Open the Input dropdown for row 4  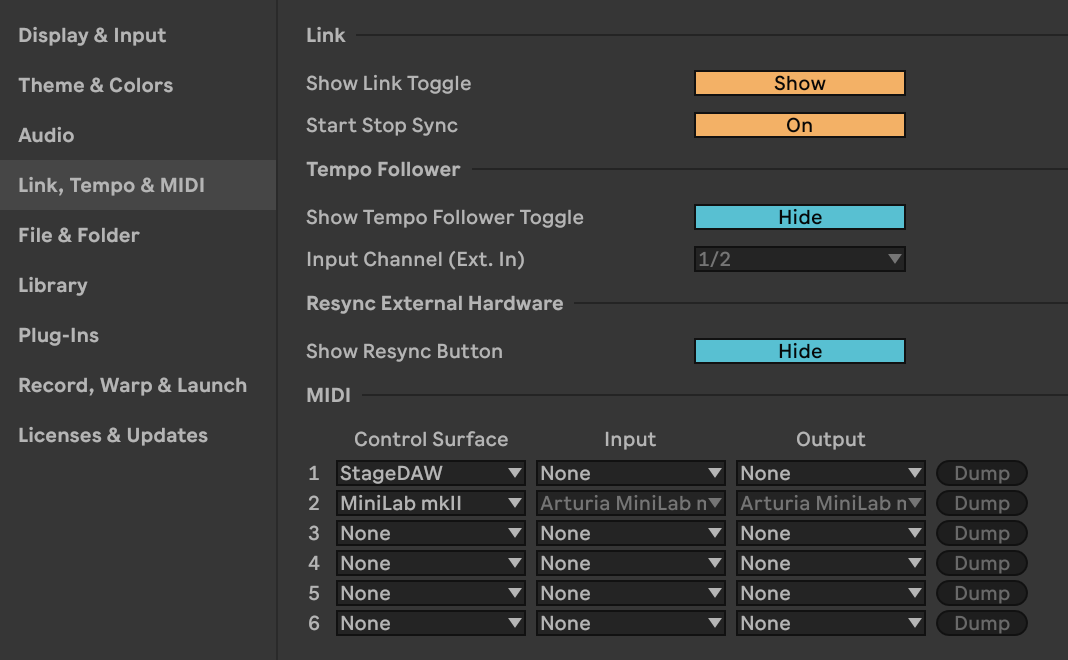[x=631, y=563]
